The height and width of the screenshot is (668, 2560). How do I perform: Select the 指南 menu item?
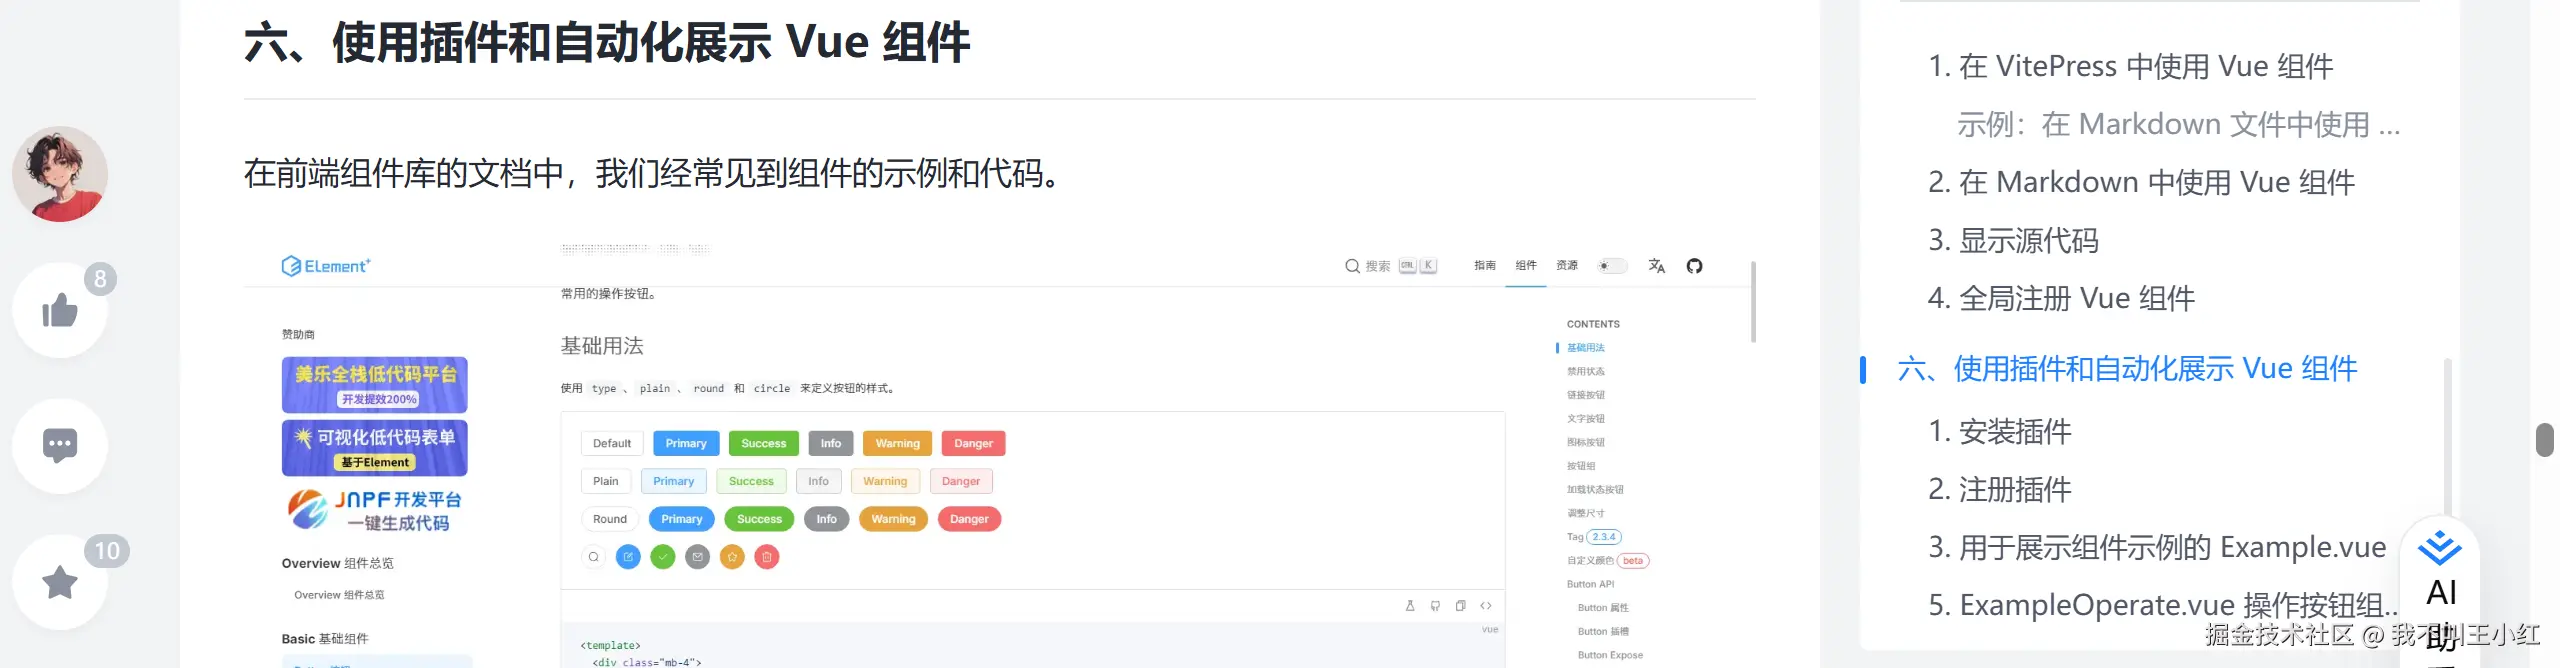[1485, 266]
